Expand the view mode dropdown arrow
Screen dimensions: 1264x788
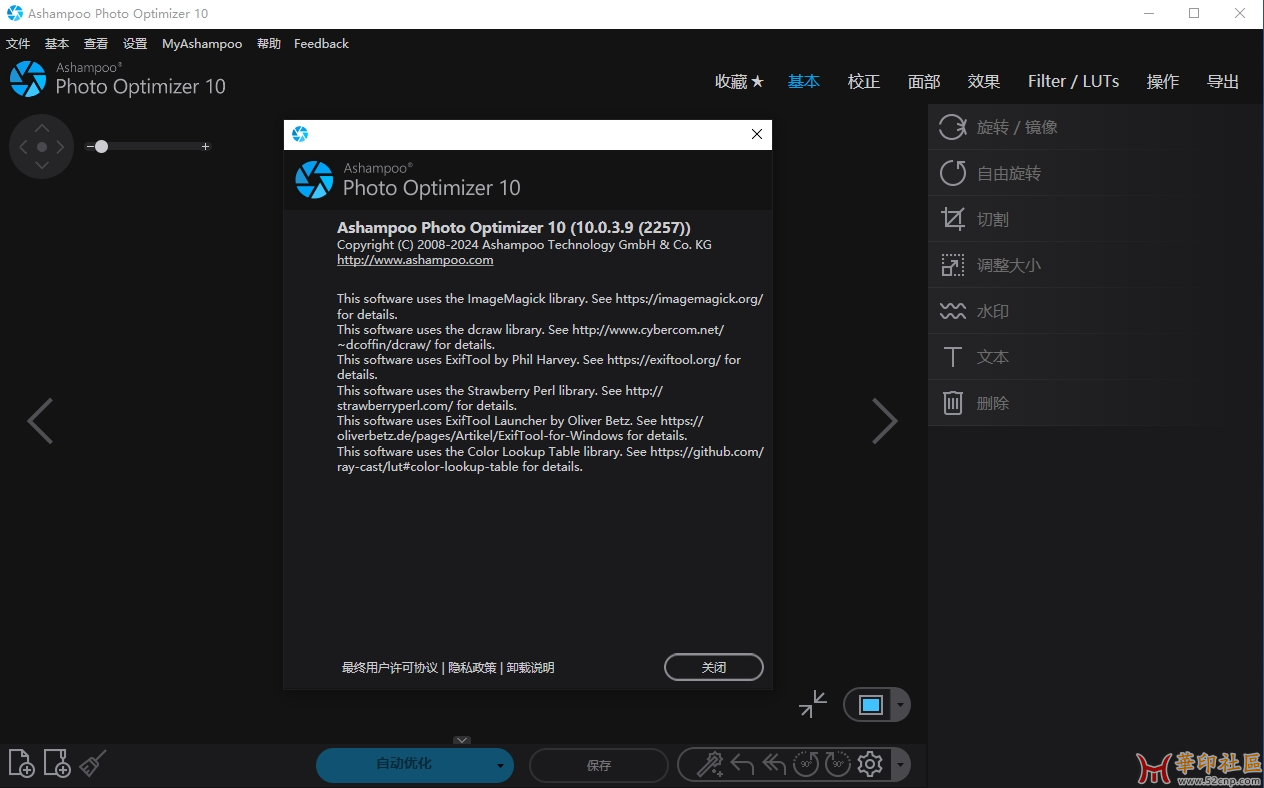900,705
